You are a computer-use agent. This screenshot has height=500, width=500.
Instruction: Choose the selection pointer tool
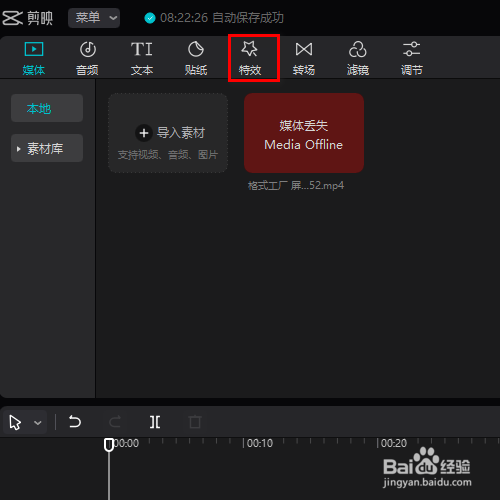pyautogui.click(x=15, y=422)
